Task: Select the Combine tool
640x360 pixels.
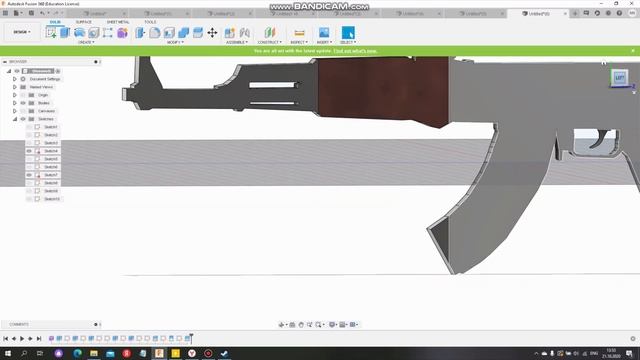Action: (x=184, y=33)
